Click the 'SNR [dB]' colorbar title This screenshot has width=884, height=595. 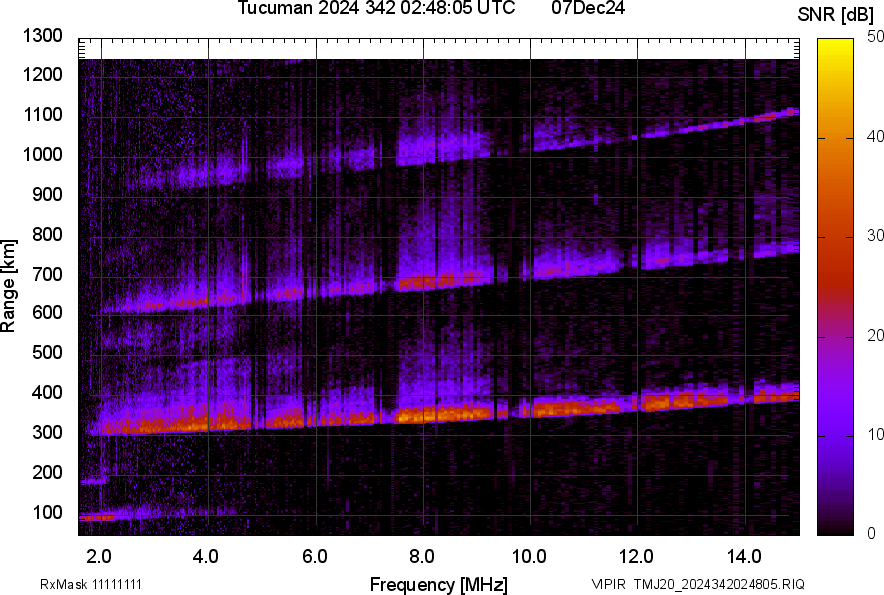(x=836, y=15)
